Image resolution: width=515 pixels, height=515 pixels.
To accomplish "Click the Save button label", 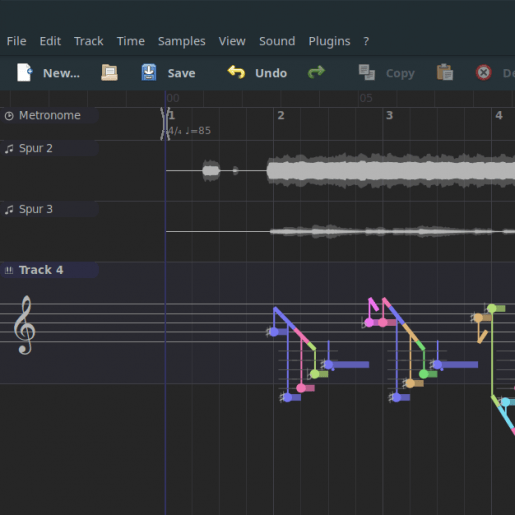I will (x=181, y=73).
